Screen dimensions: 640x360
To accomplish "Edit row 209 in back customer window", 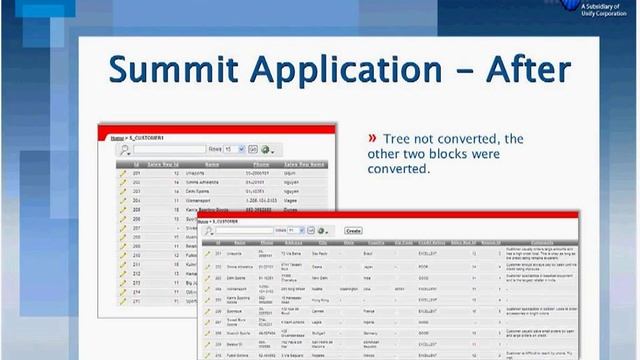I will (123, 247).
